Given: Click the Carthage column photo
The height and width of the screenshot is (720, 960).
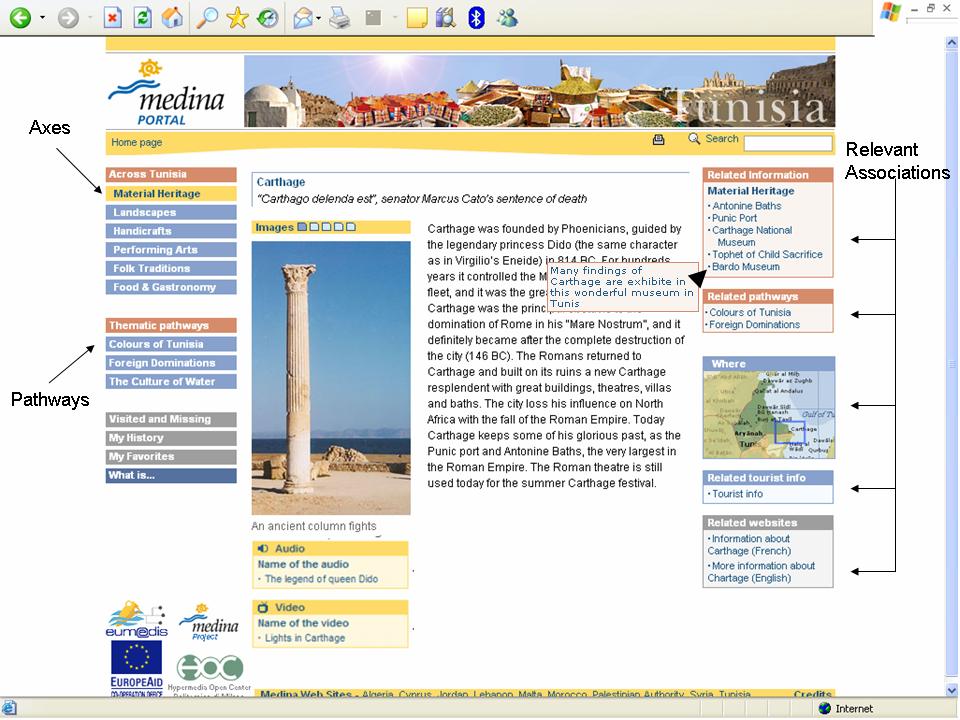Looking at the screenshot, I should pyautogui.click(x=331, y=378).
